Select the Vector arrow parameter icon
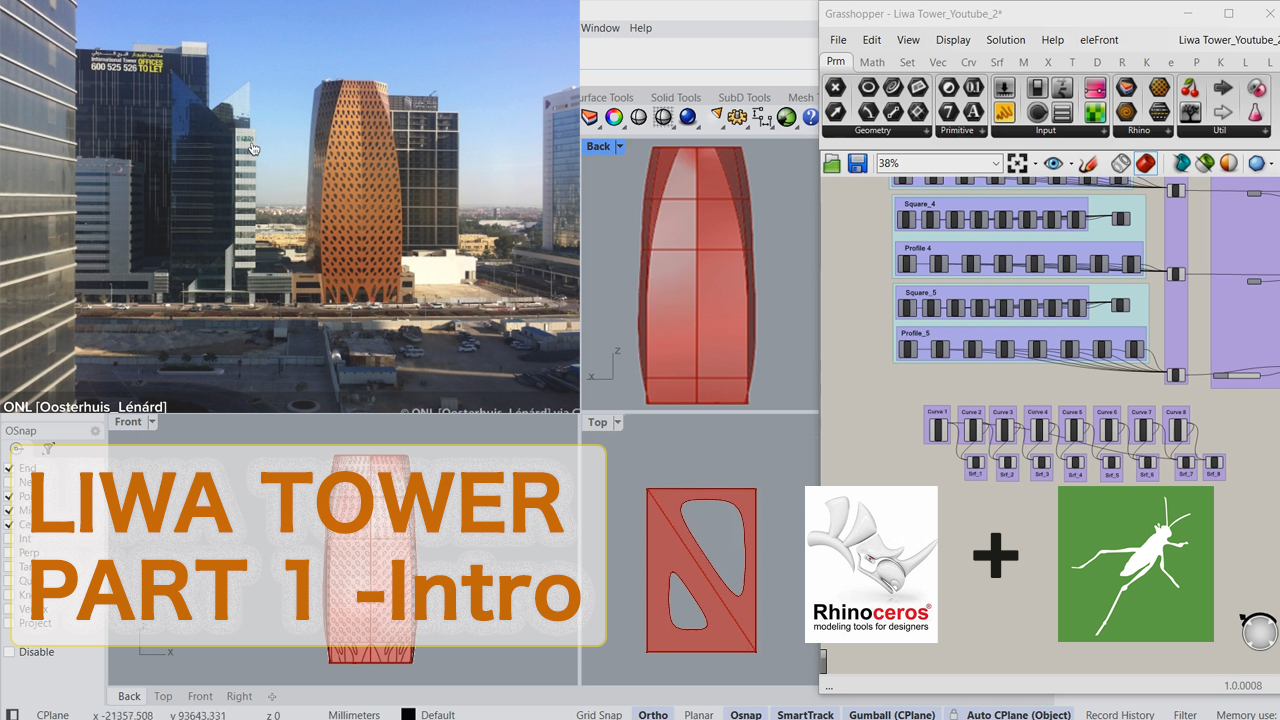This screenshot has width=1280, height=720. coord(835,112)
